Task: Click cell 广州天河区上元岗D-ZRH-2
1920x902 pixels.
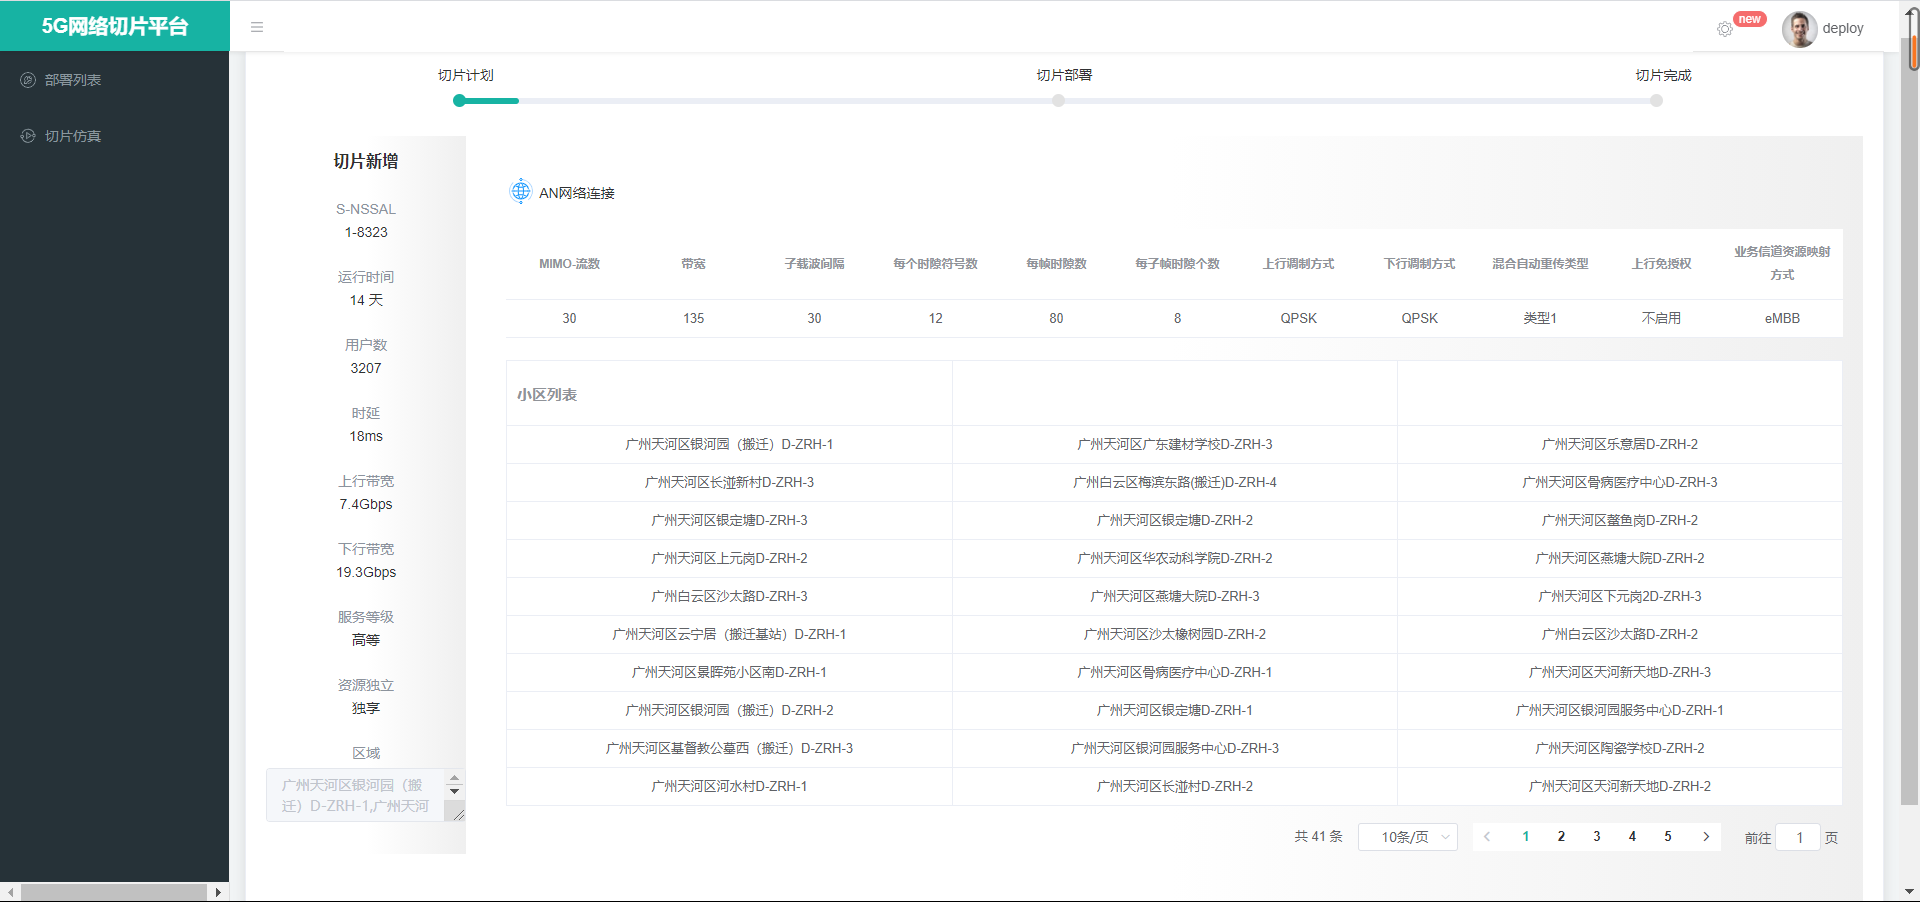Action: coord(729,558)
